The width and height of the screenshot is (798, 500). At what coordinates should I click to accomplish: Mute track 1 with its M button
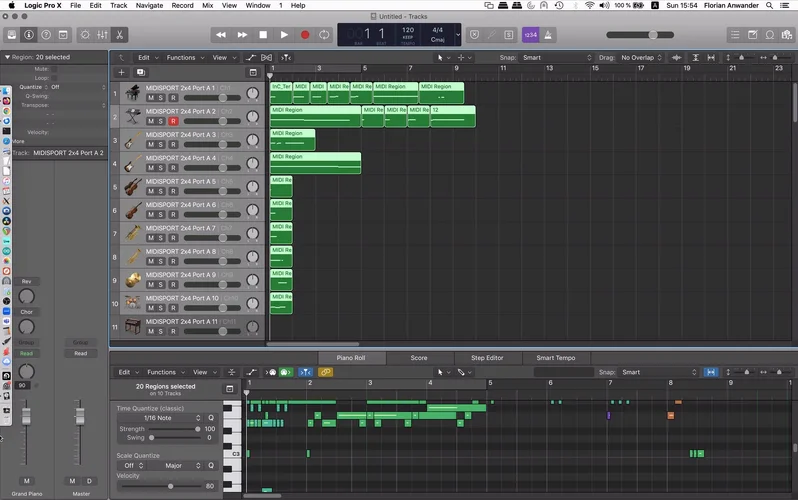point(151,98)
